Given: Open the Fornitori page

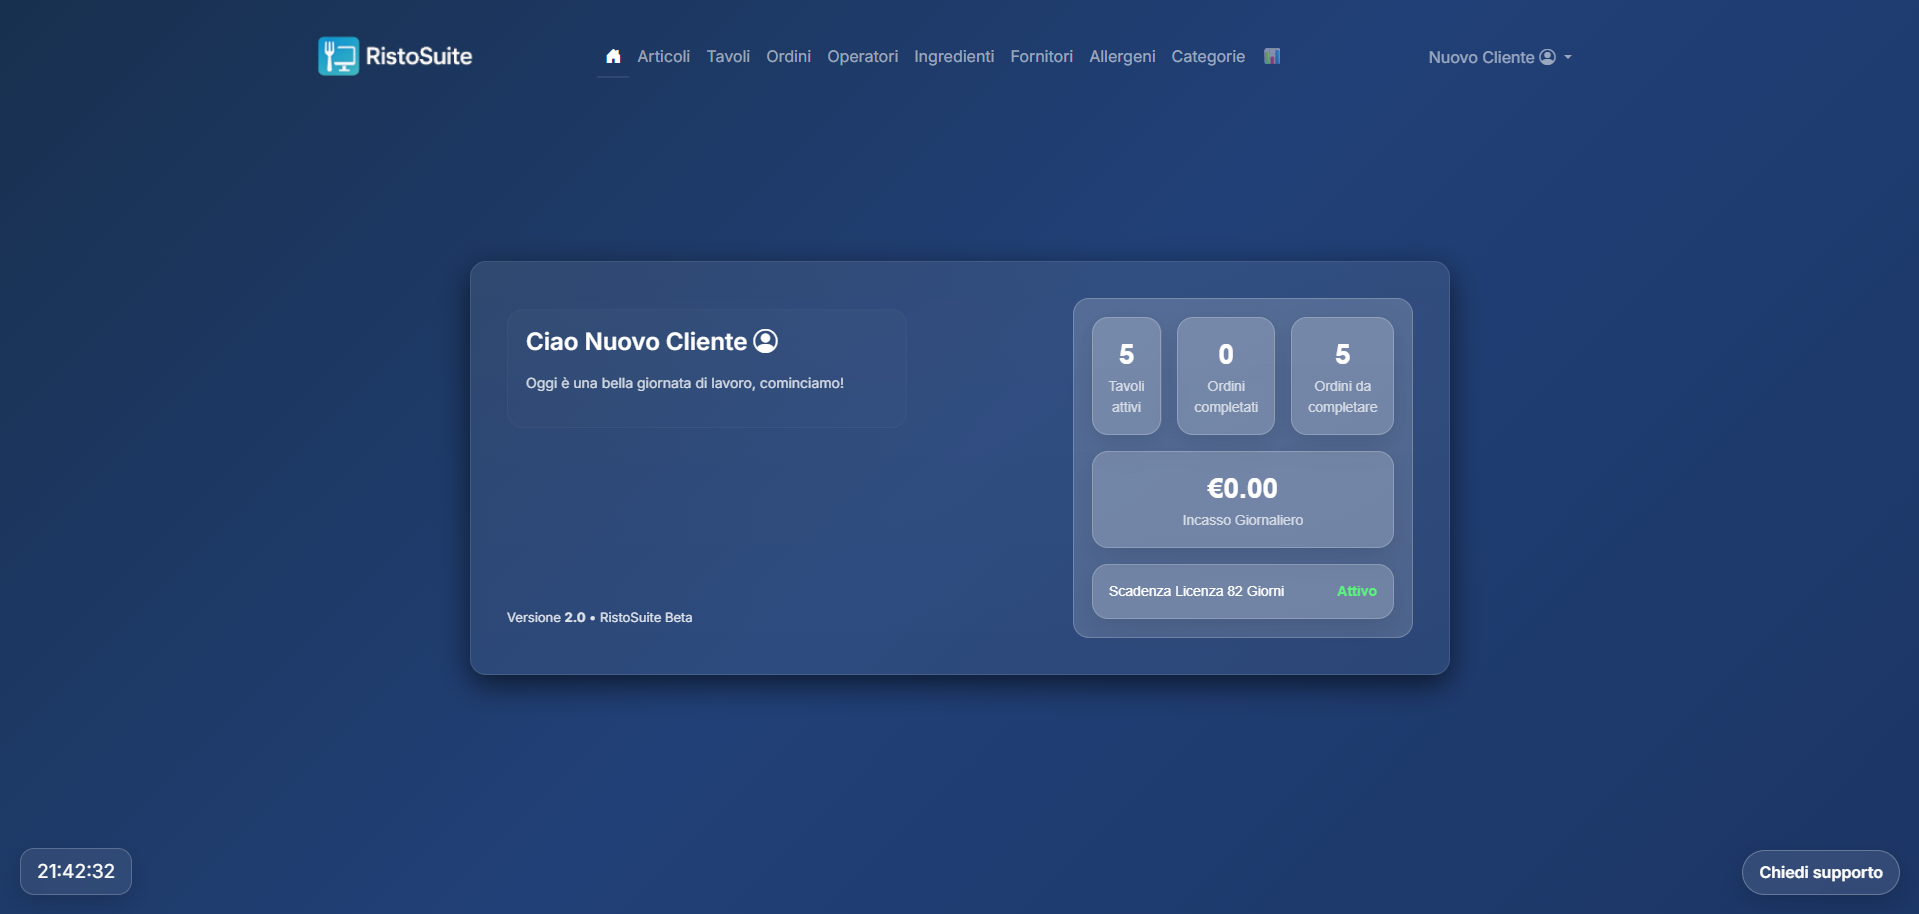Looking at the screenshot, I should point(1041,57).
